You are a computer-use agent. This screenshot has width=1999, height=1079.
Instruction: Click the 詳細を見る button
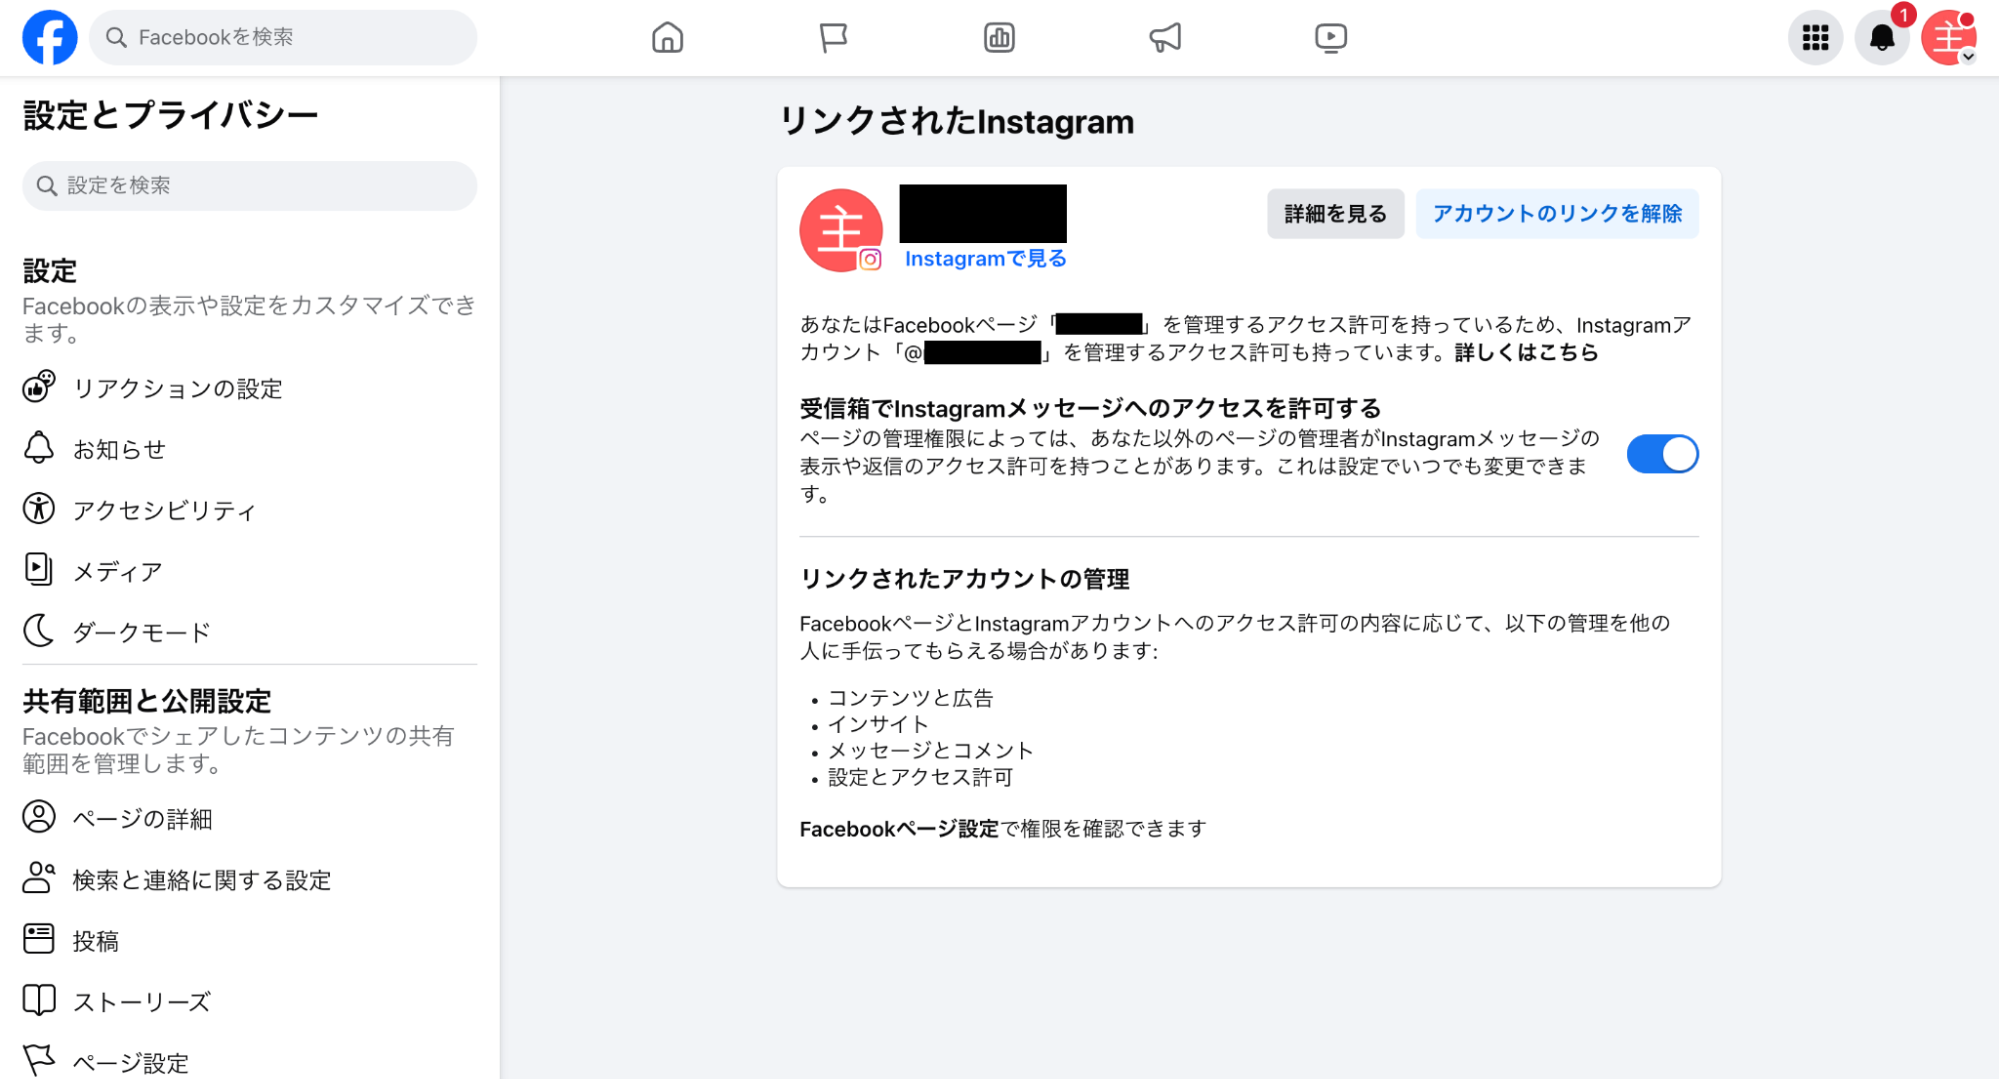pyautogui.click(x=1335, y=214)
